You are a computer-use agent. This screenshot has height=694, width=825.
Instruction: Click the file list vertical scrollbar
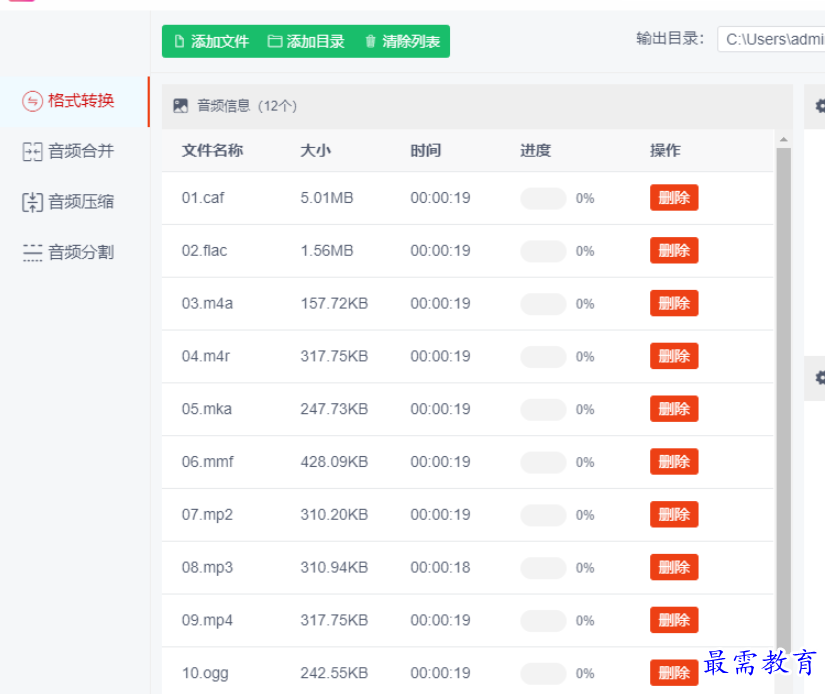[783, 400]
